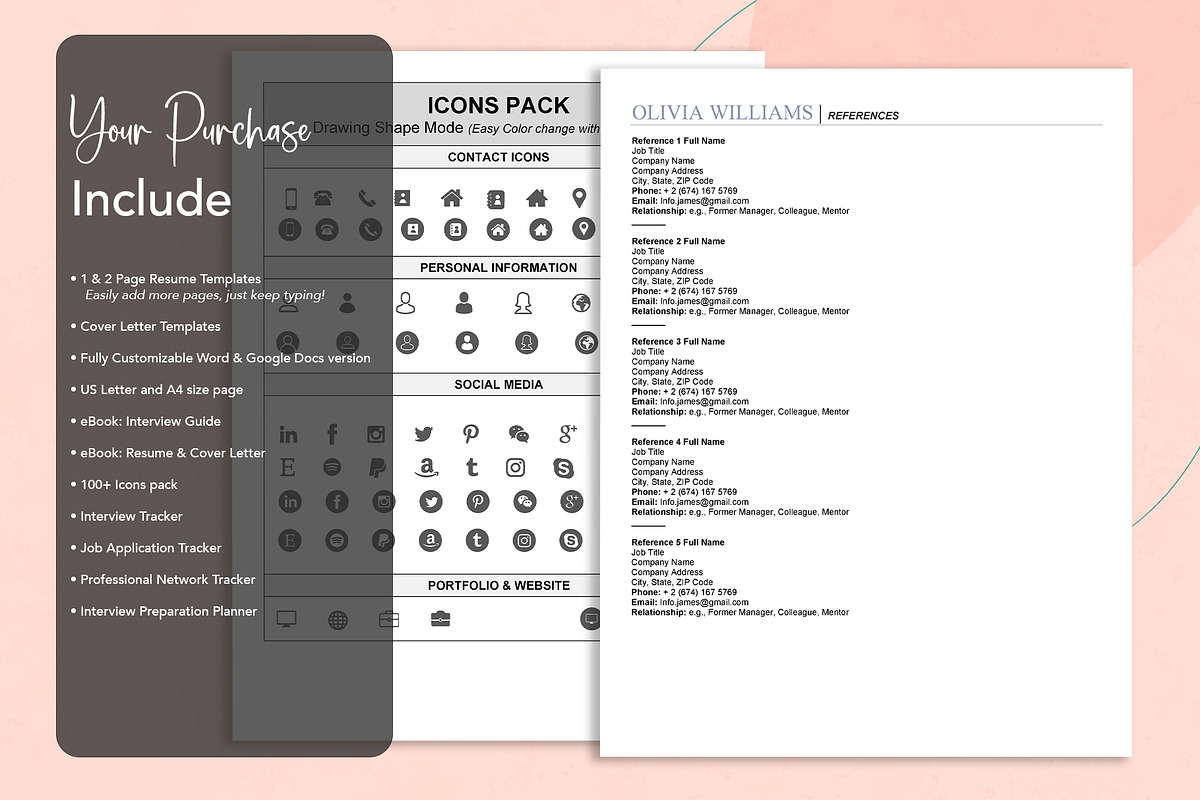Select the Reference 2 Full Name line

pyautogui.click(x=678, y=241)
